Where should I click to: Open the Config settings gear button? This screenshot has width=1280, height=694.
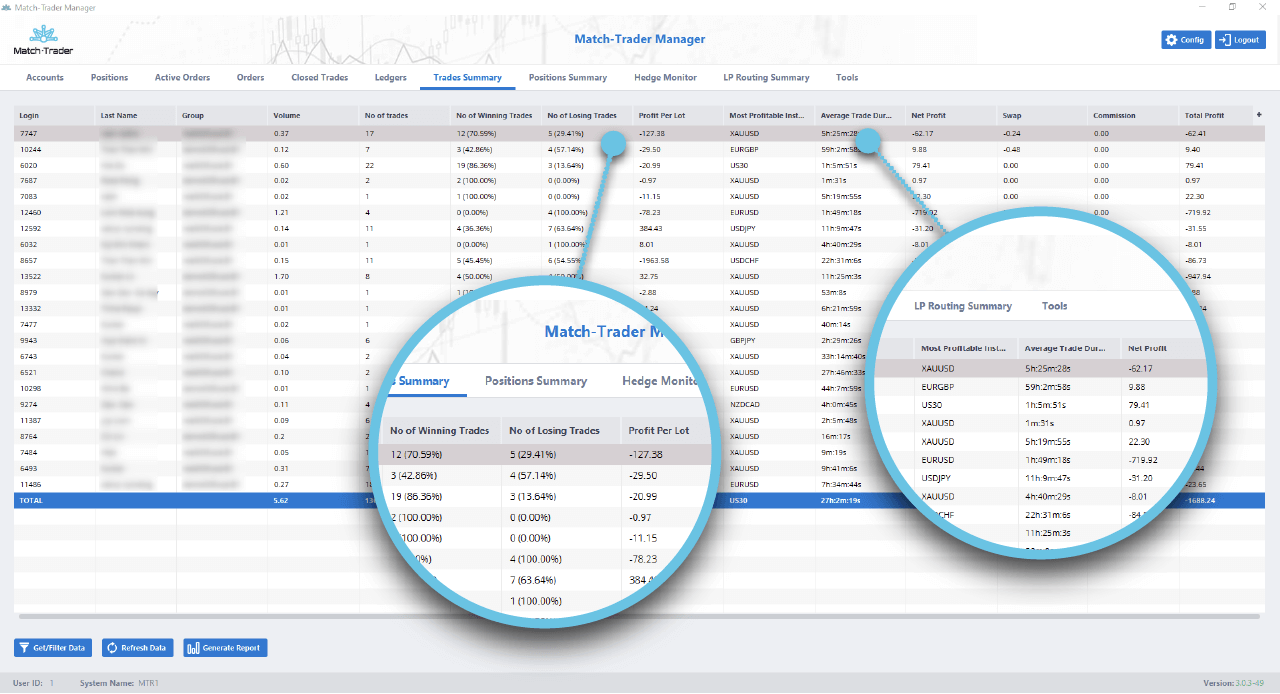pyautogui.click(x=1185, y=40)
